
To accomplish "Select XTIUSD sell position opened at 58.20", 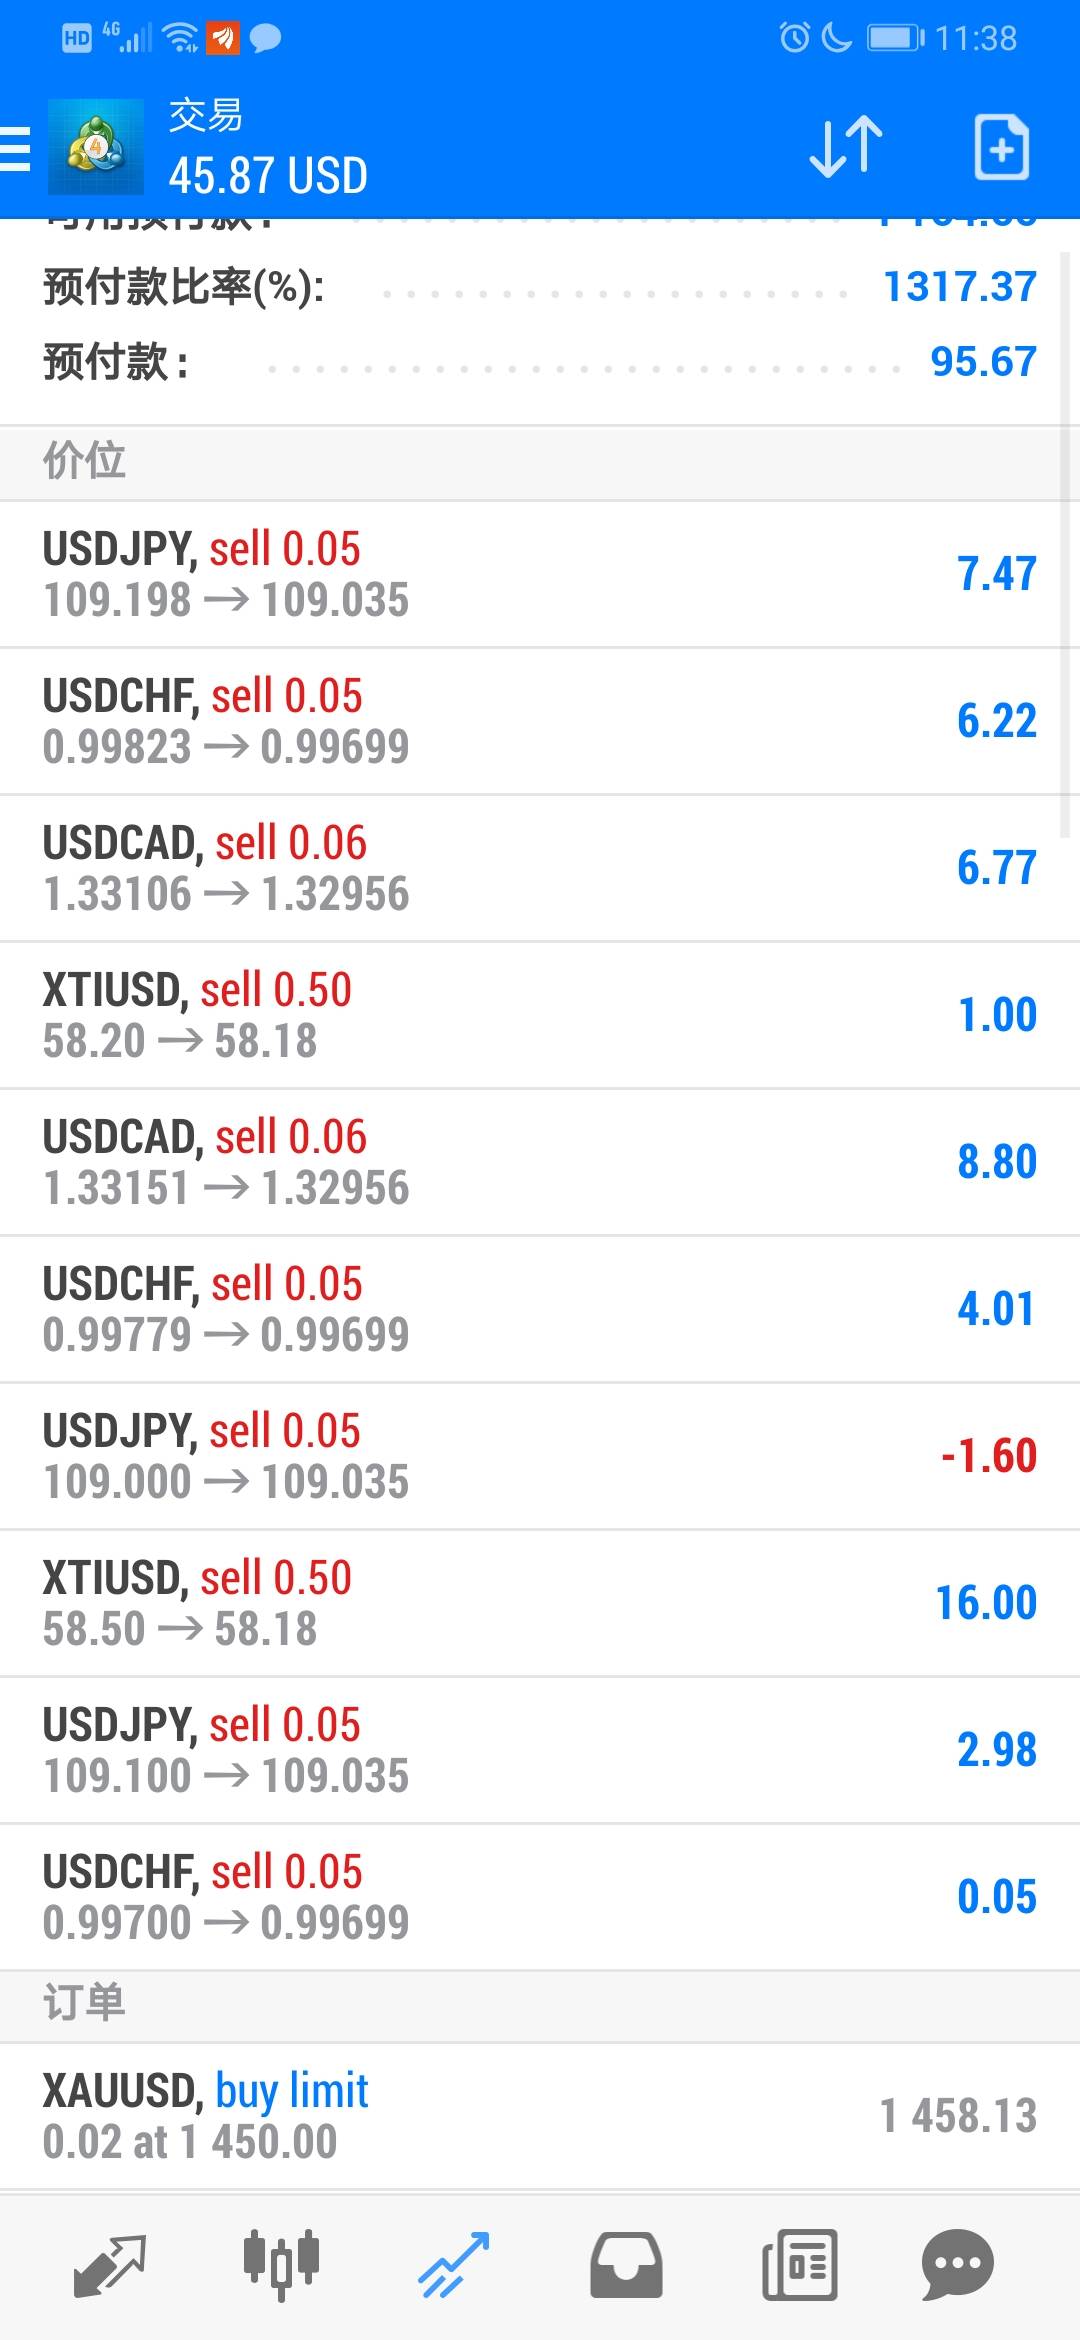I will coord(540,1015).
